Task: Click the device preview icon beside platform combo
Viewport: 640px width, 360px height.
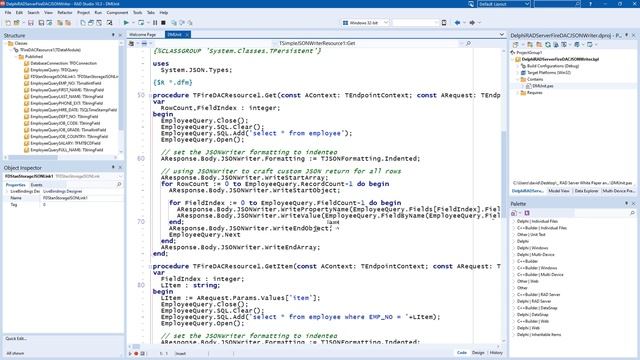Action: pyautogui.click(x=444, y=23)
